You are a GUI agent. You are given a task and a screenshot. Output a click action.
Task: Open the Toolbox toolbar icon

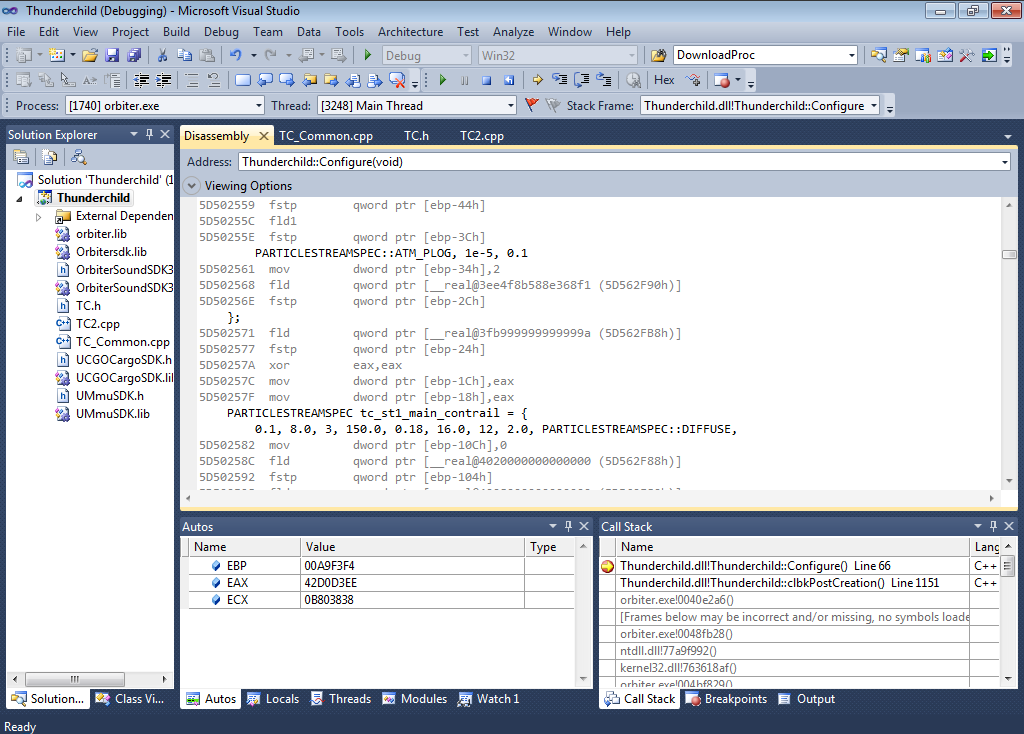coord(967,56)
